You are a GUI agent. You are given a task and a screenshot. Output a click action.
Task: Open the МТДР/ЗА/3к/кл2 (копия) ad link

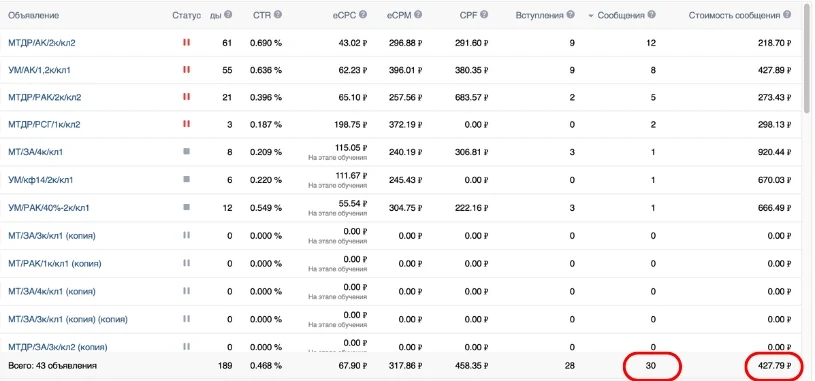coord(58,347)
